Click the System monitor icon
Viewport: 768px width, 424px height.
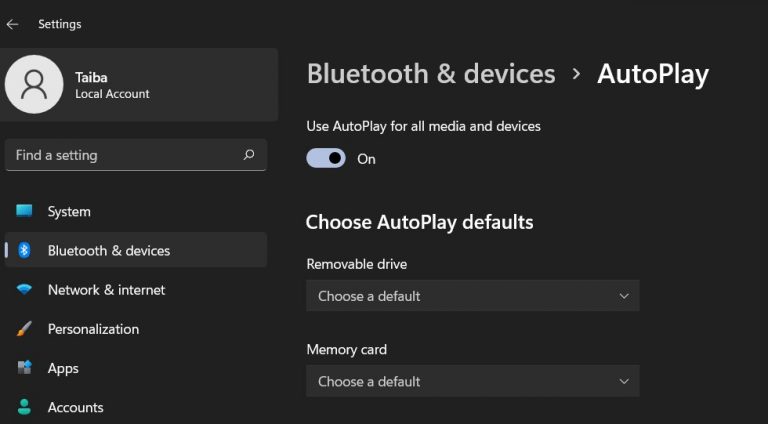point(24,211)
